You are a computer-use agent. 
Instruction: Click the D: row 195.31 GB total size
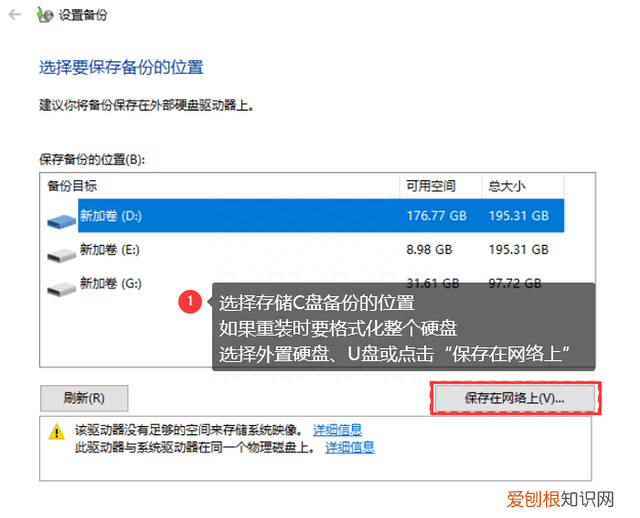[x=519, y=216]
